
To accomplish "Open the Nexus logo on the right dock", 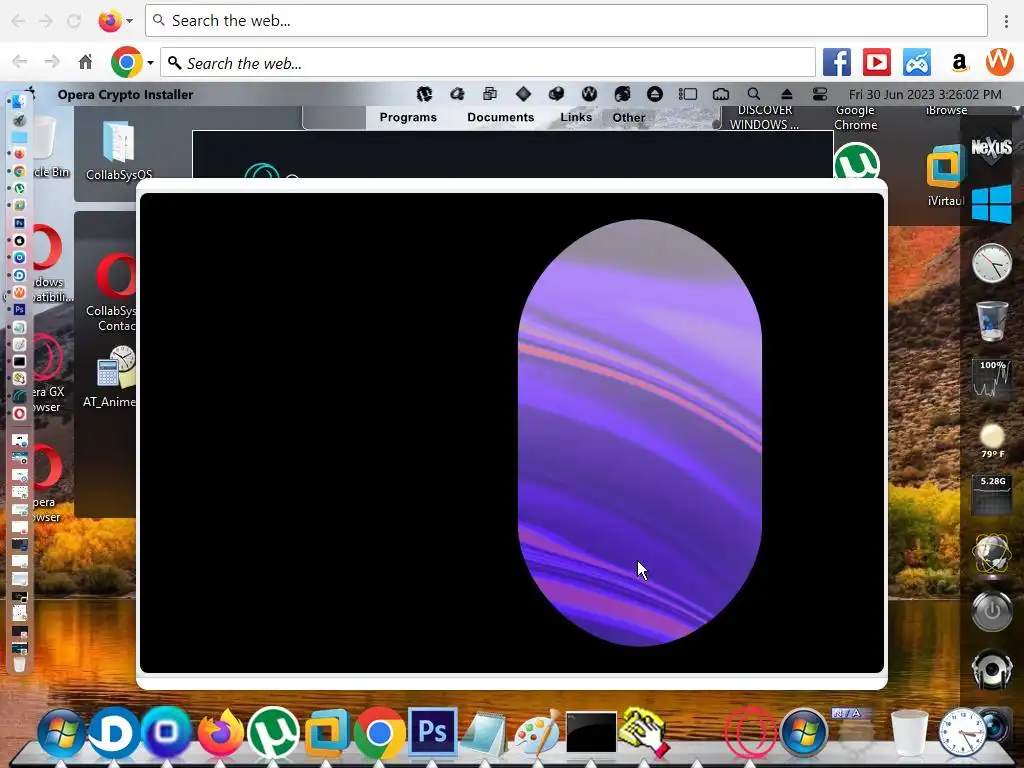I will click(991, 148).
